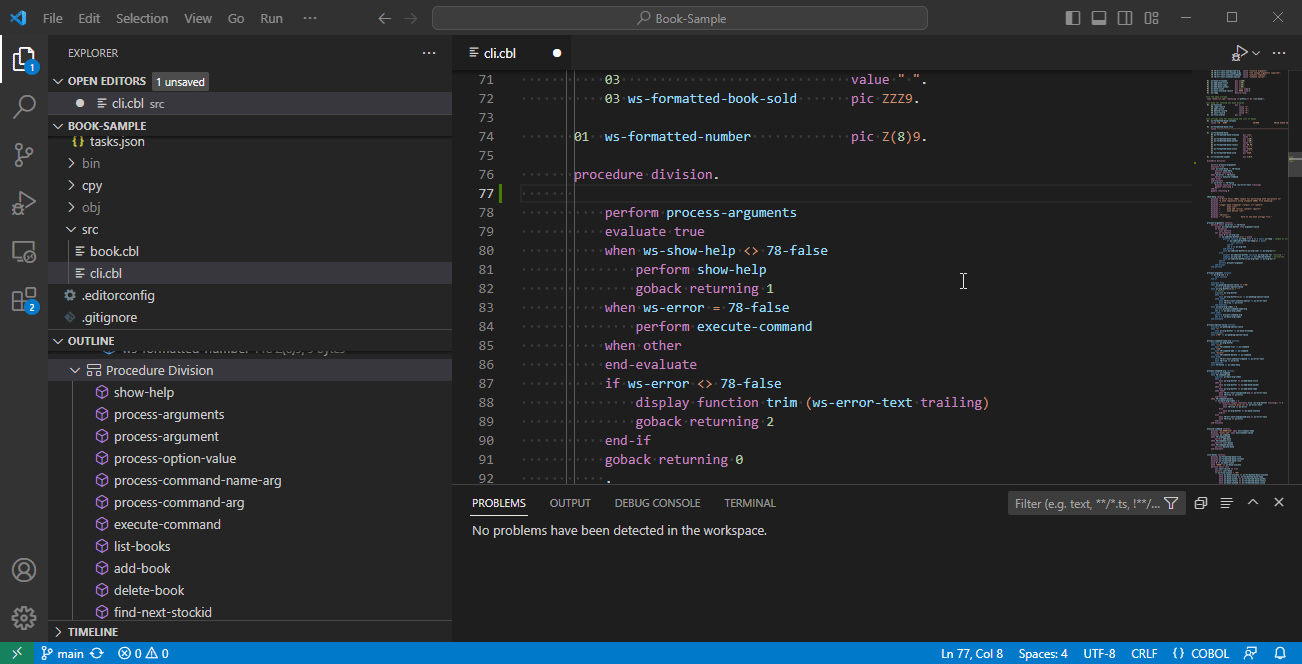Open the Edit menu

pos(89,18)
